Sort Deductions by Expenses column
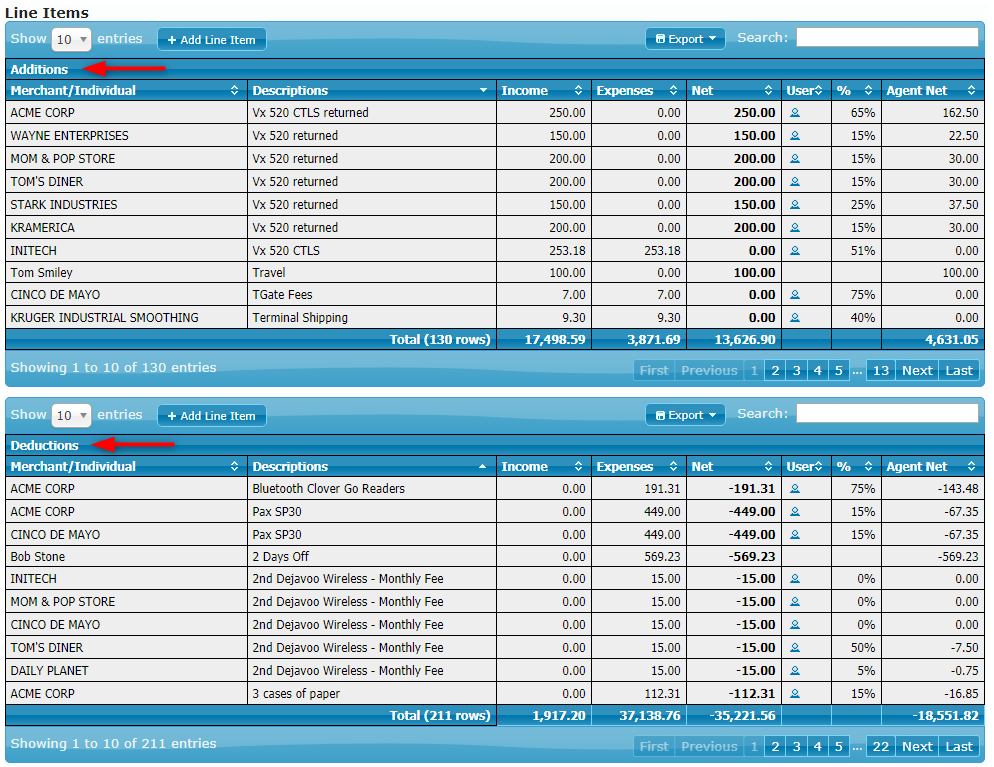 [x=638, y=467]
